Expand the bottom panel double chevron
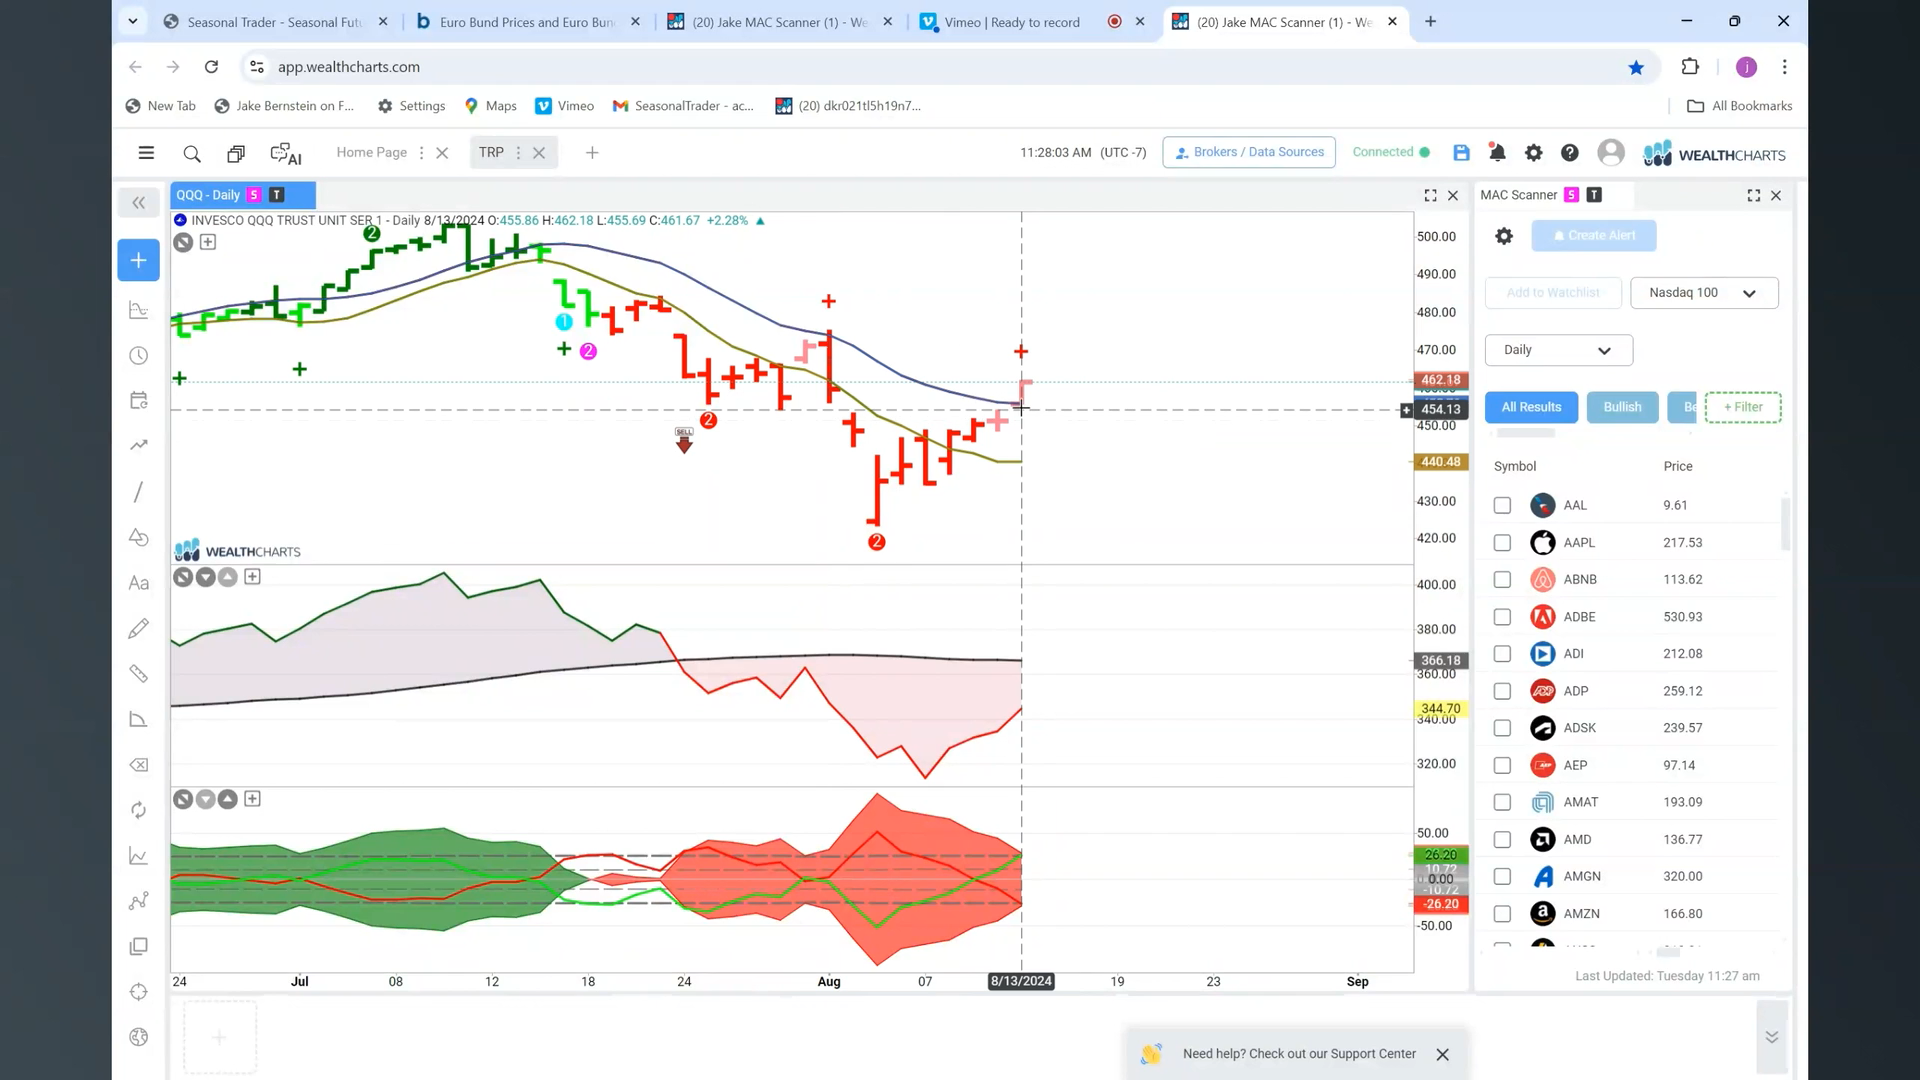 (x=1771, y=1037)
